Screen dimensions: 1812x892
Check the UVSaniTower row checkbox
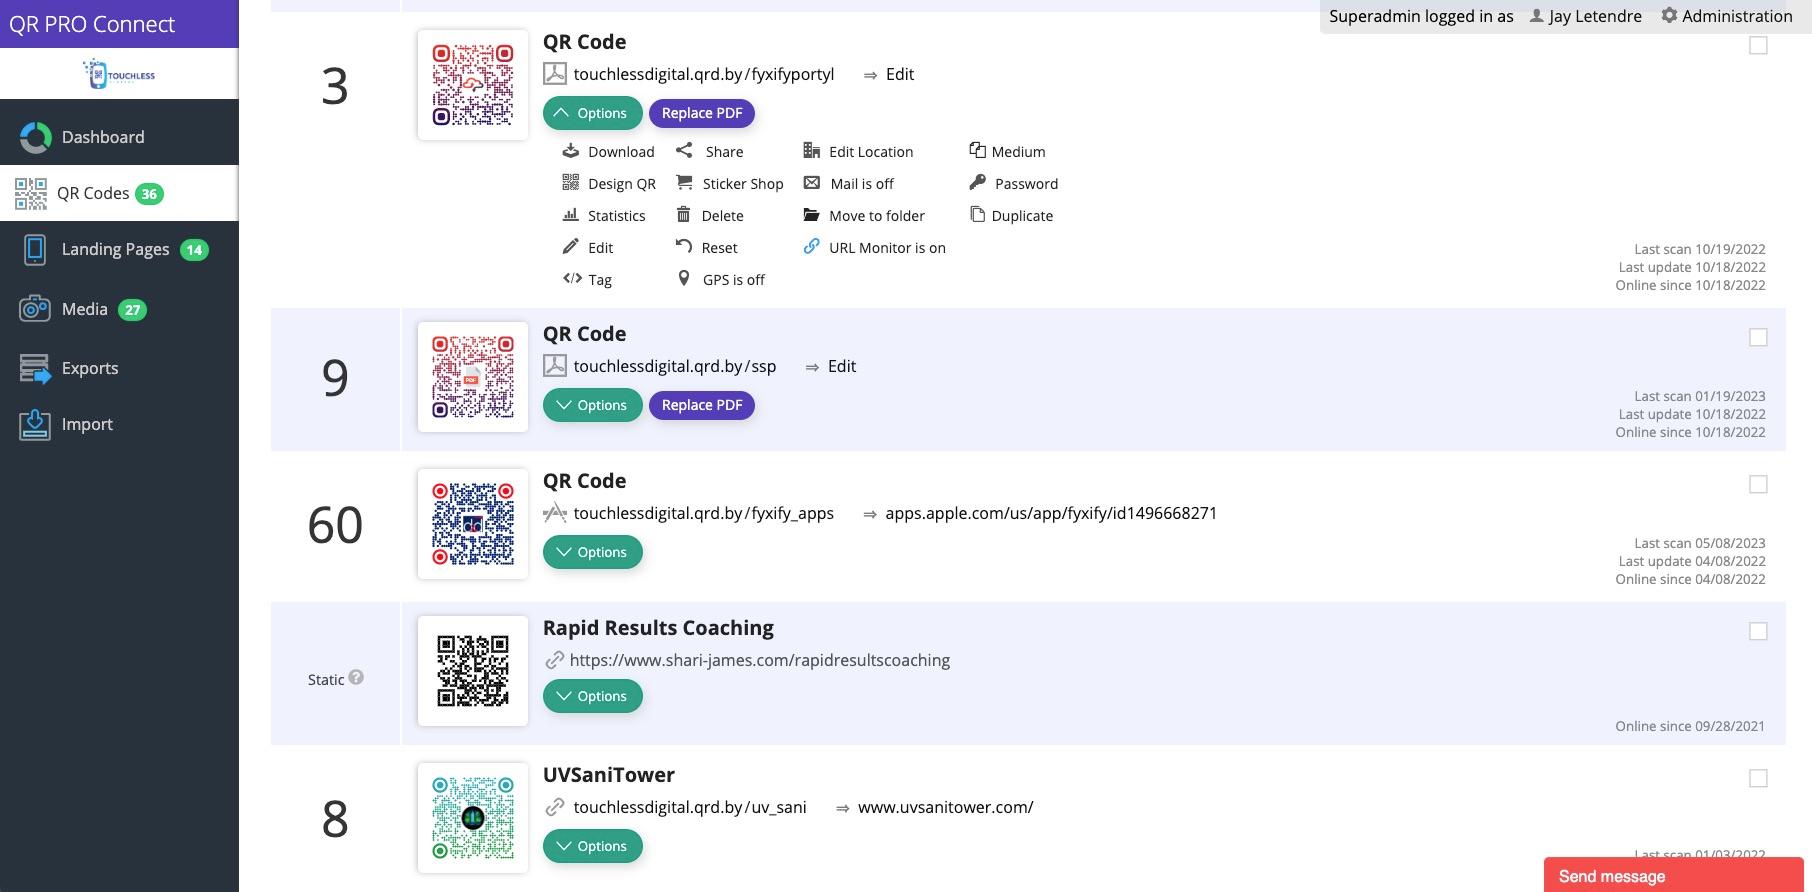[x=1758, y=779]
